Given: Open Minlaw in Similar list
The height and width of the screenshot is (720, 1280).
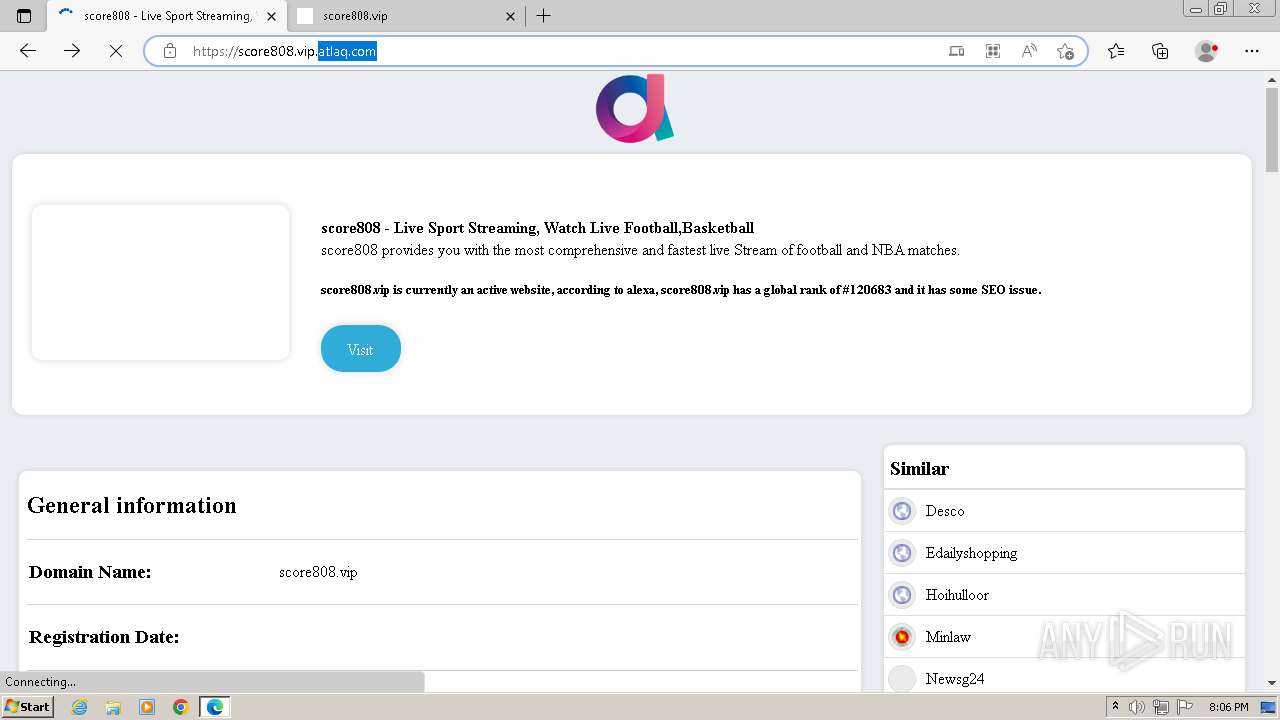Looking at the screenshot, I should click(x=948, y=637).
